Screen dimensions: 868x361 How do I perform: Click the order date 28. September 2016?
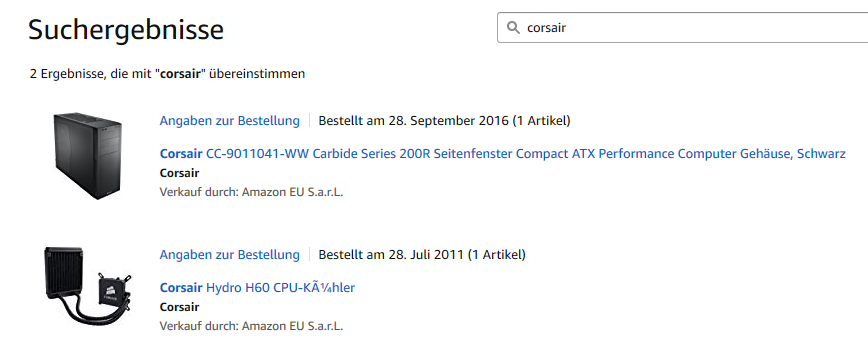coord(449,121)
